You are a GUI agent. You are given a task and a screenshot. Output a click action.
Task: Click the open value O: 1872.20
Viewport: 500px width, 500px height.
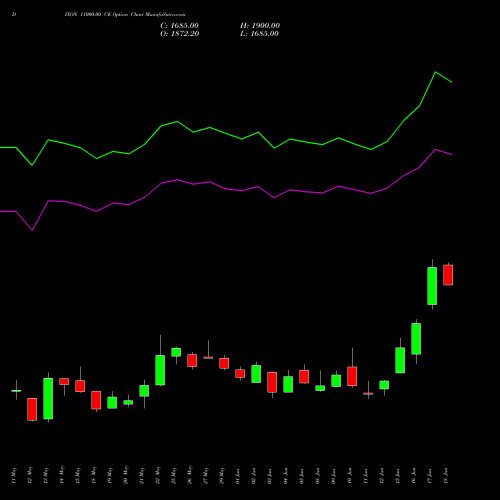pos(180,34)
